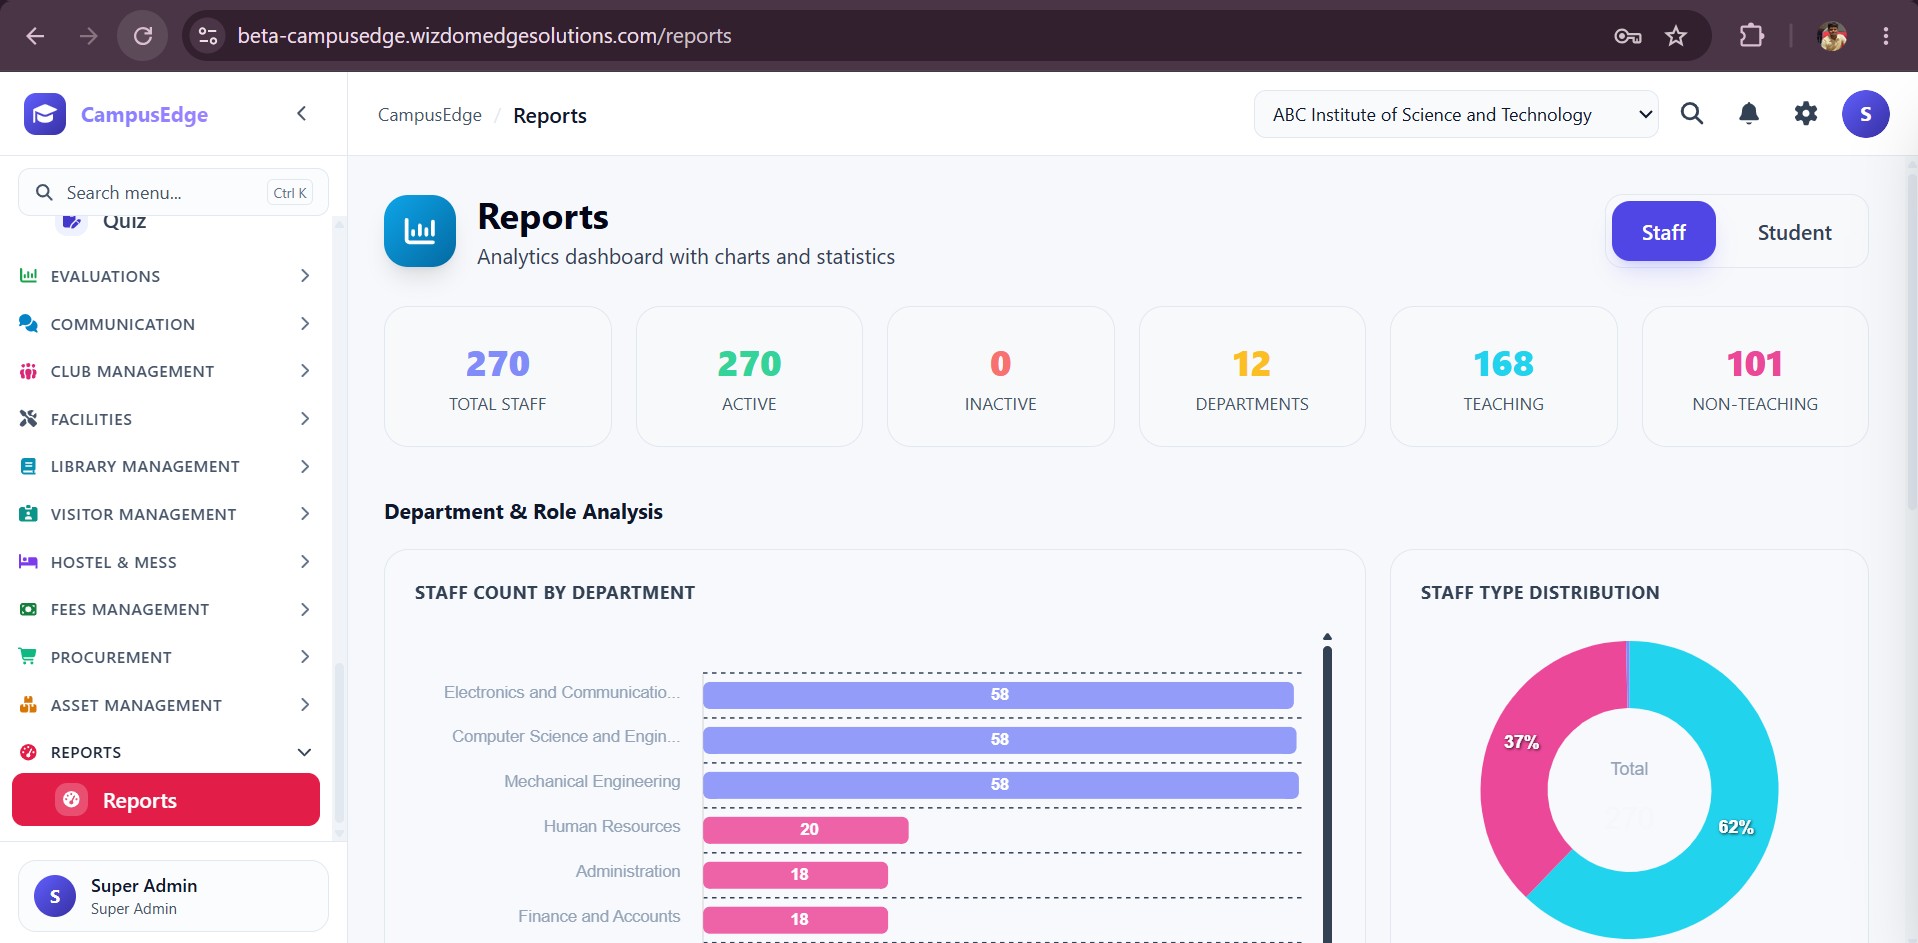The width and height of the screenshot is (1918, 943).
Task: Expand the Evaluations menu chevron
Action: [x=305, y=275]
